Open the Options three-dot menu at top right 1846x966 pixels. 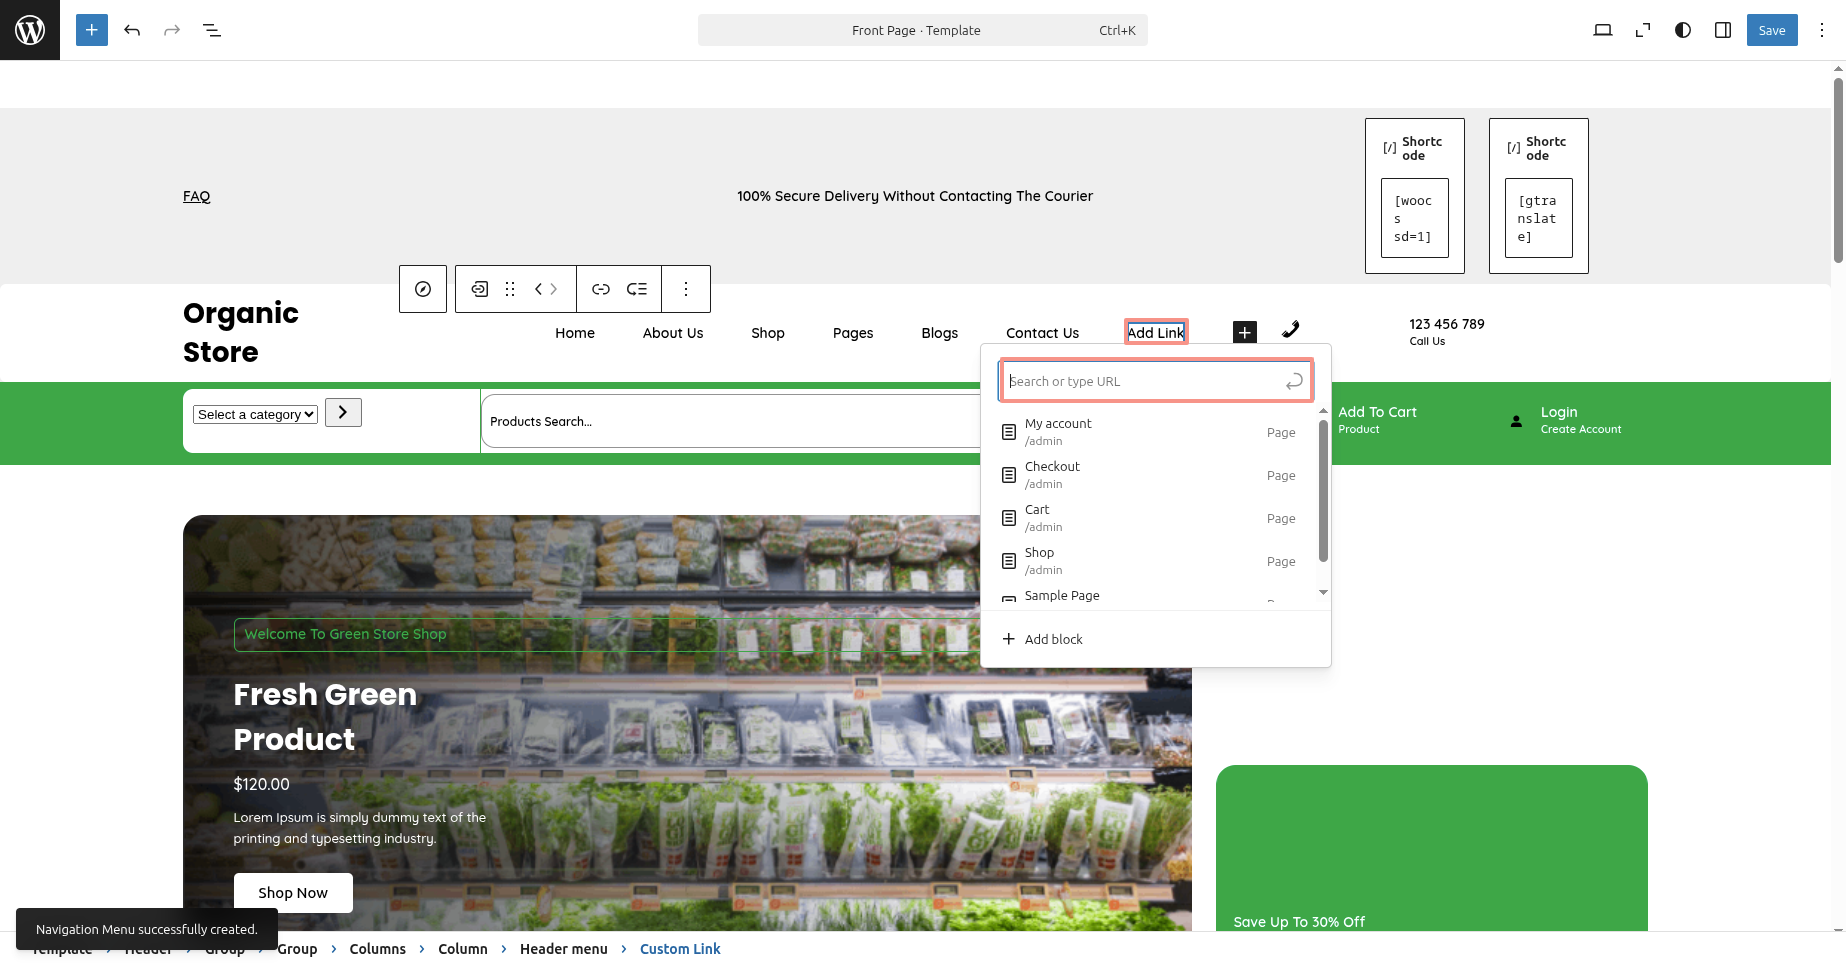click(1822, 30)
